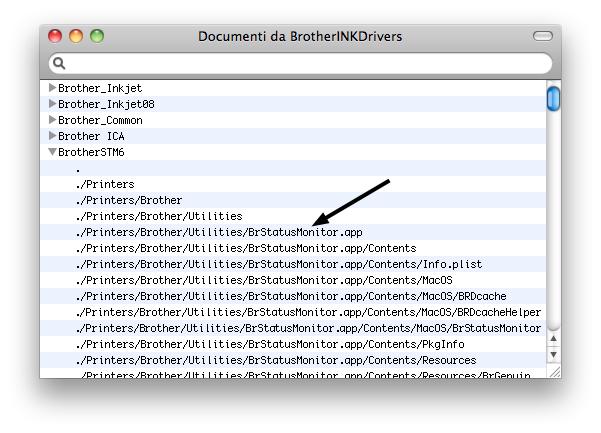This screenshot has height=433, width=601.
Task: Select the row ending in Contents/Resources
Action: 293,360
